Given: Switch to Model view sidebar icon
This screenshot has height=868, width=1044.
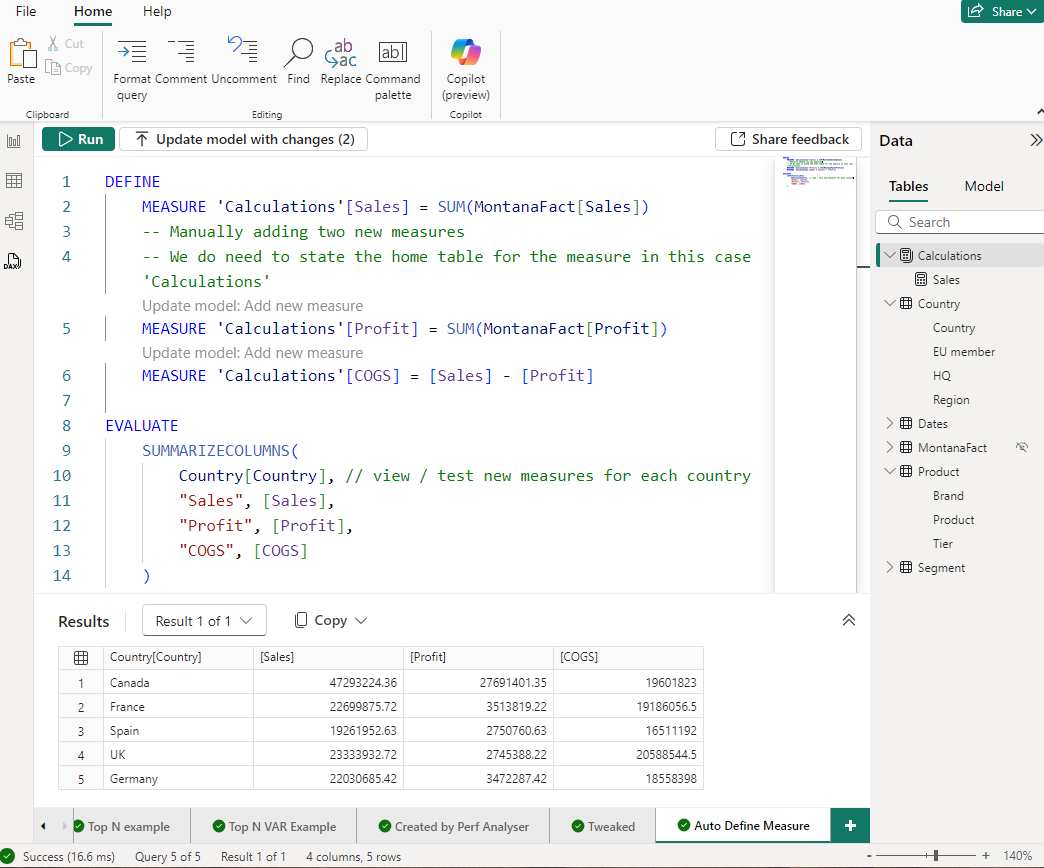Looking at the screenshot, I should coord(14,221).
